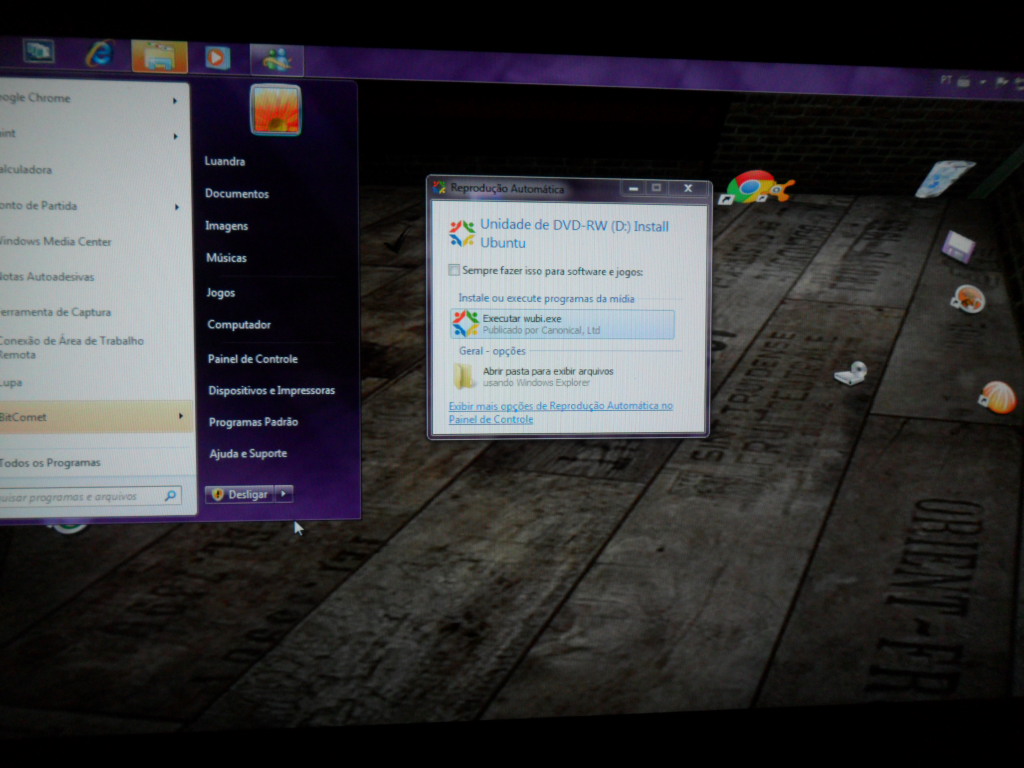
Task: Open Jogos from Start menu
Action: click(x=221, y=293)
